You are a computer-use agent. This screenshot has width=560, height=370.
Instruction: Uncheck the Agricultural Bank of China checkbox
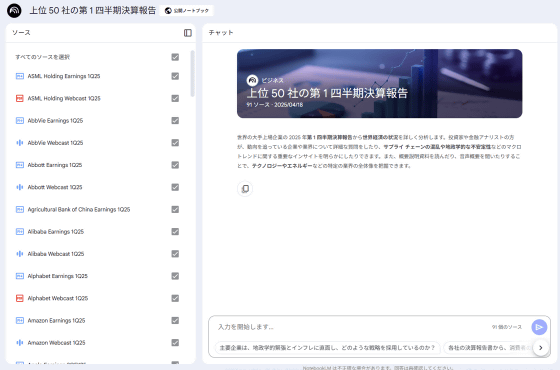(175, 209)
